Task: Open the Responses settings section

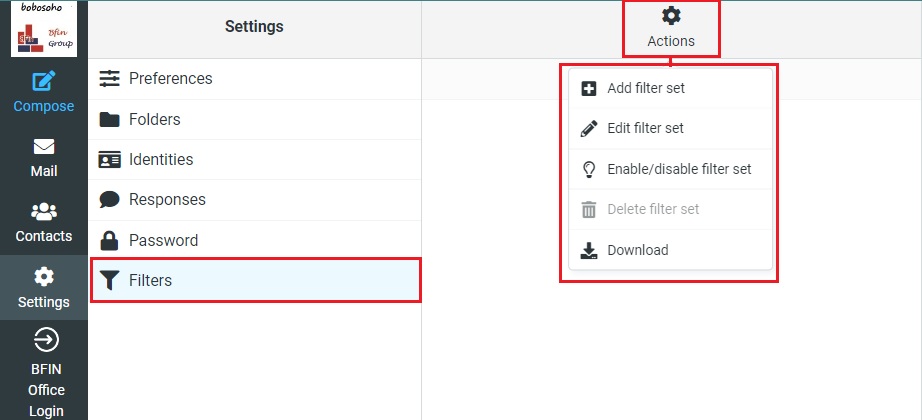Action: 167,199
